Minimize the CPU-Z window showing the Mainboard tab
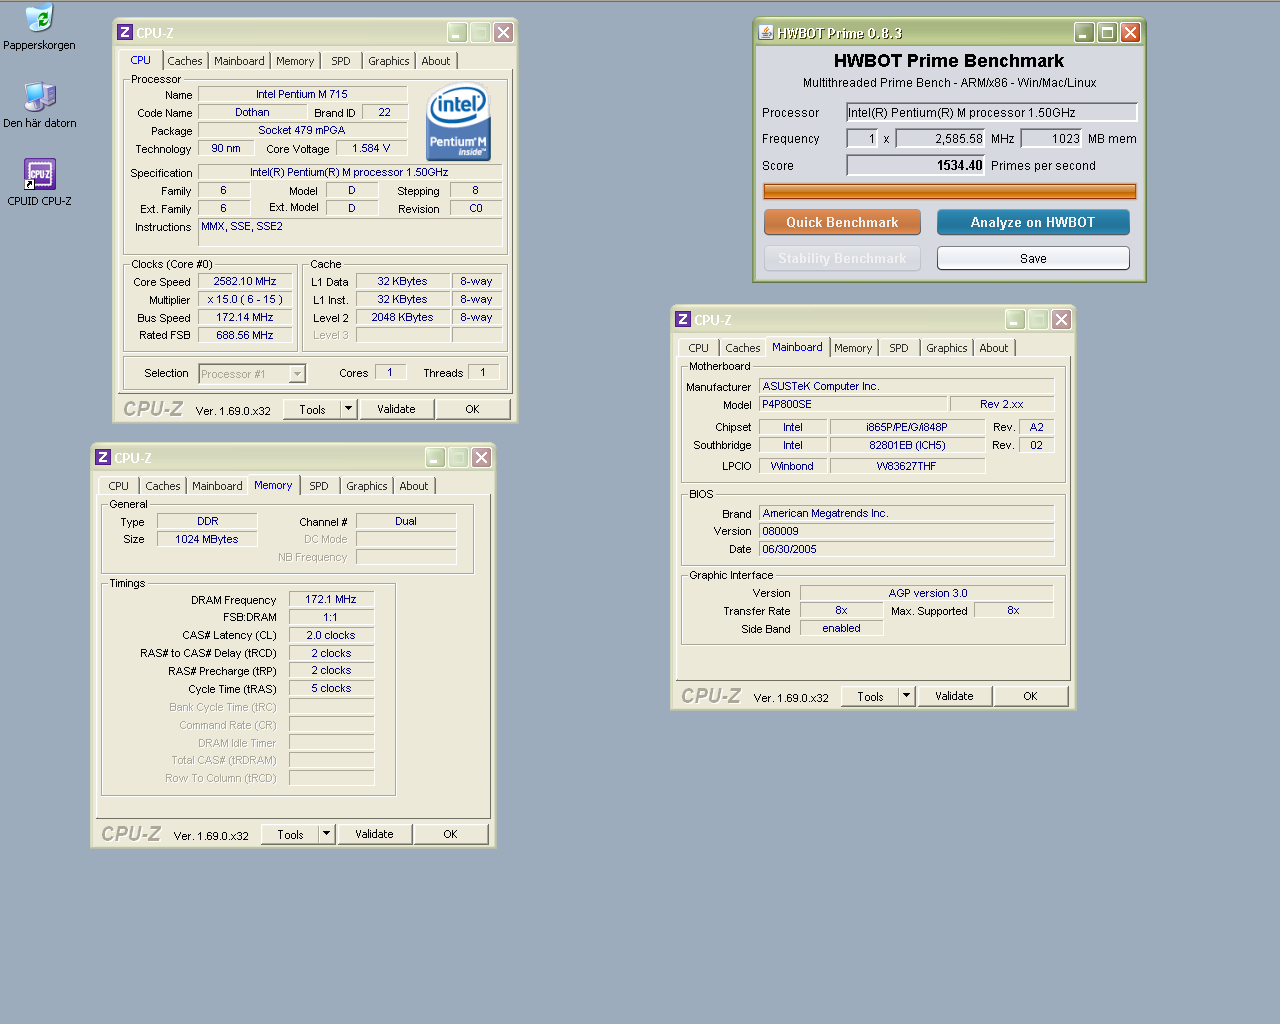This screenshot has width=1280, height=1024. pos(1015,320)
